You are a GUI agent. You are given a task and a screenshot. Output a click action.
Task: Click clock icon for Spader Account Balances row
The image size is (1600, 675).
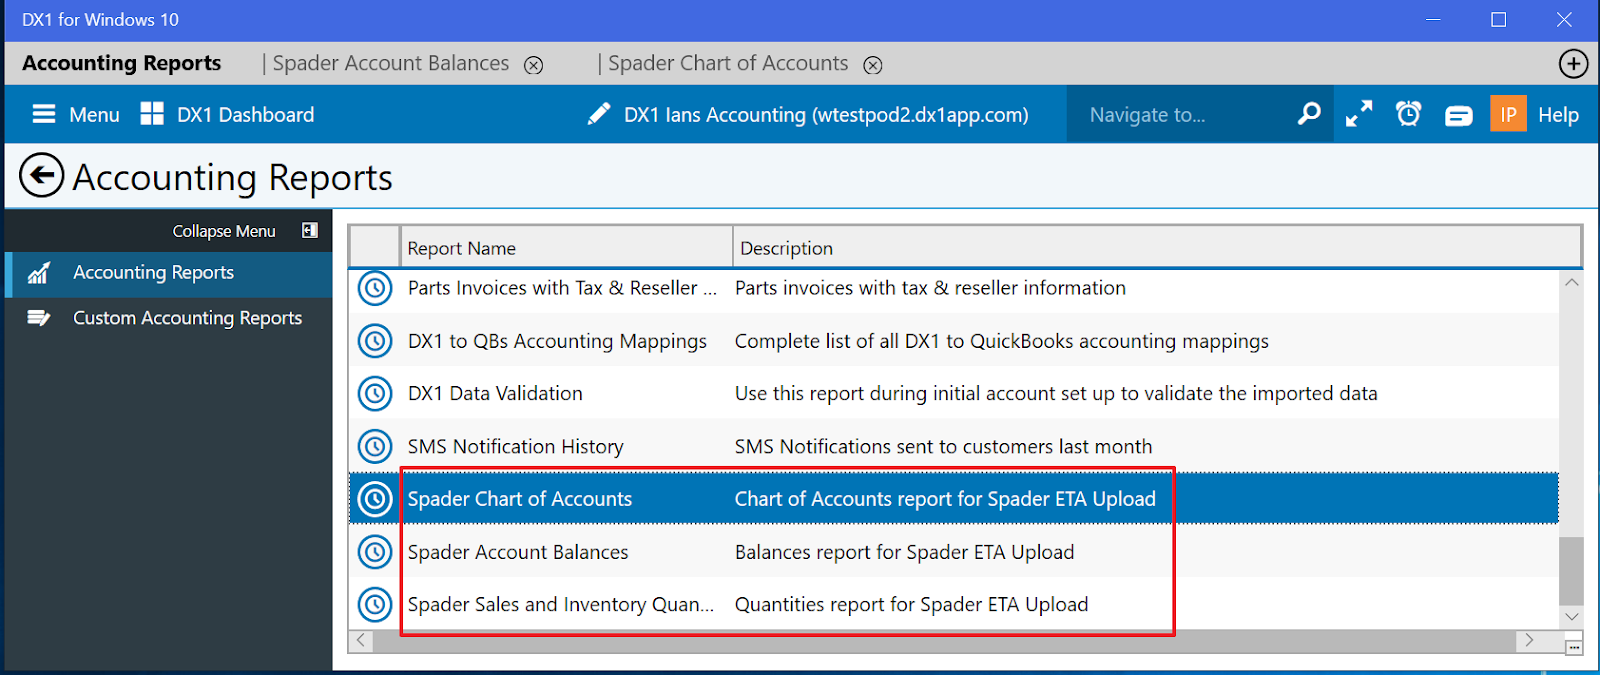click(x=375, y=551)
